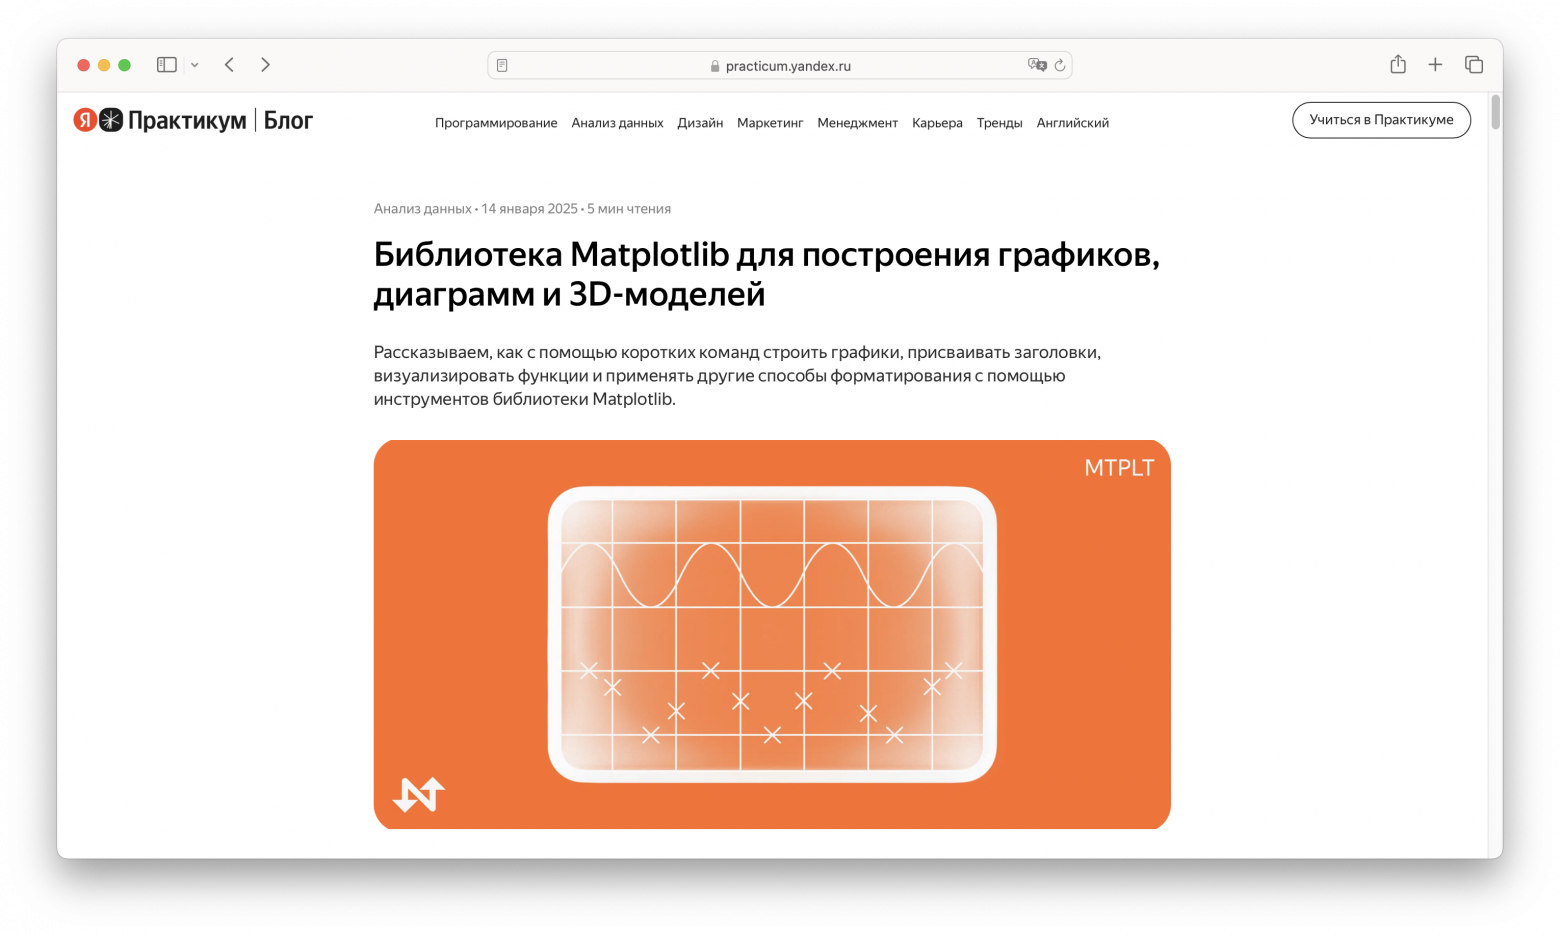1560x934 pixels.
Task: Click the Блог link in header
Action: [288, 121]
